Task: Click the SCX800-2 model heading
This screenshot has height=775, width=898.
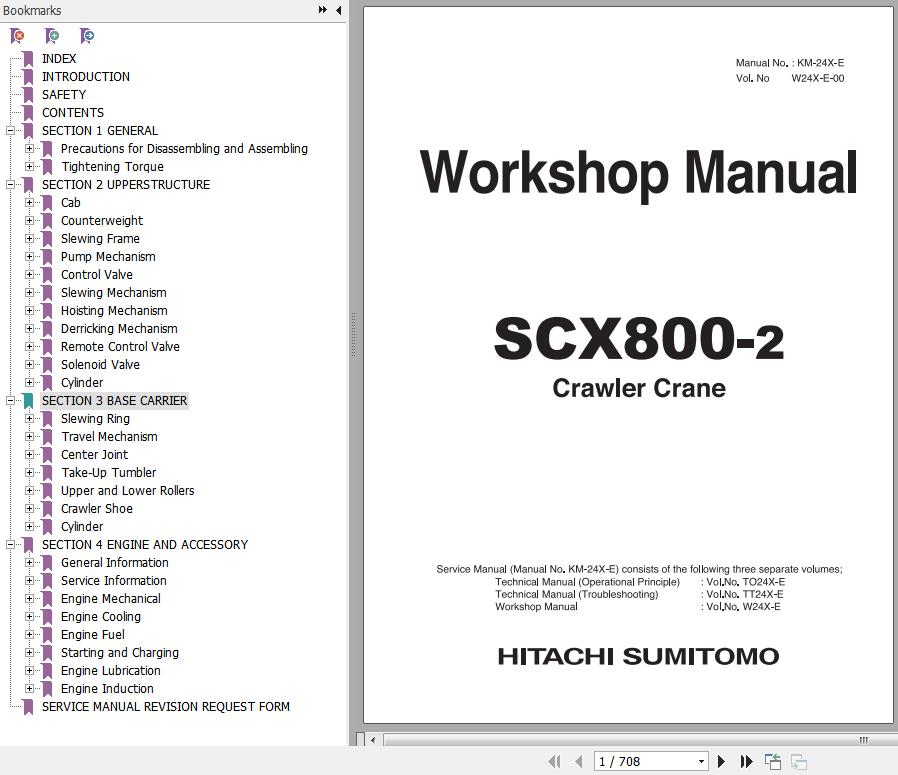Action: click(639, 339)
